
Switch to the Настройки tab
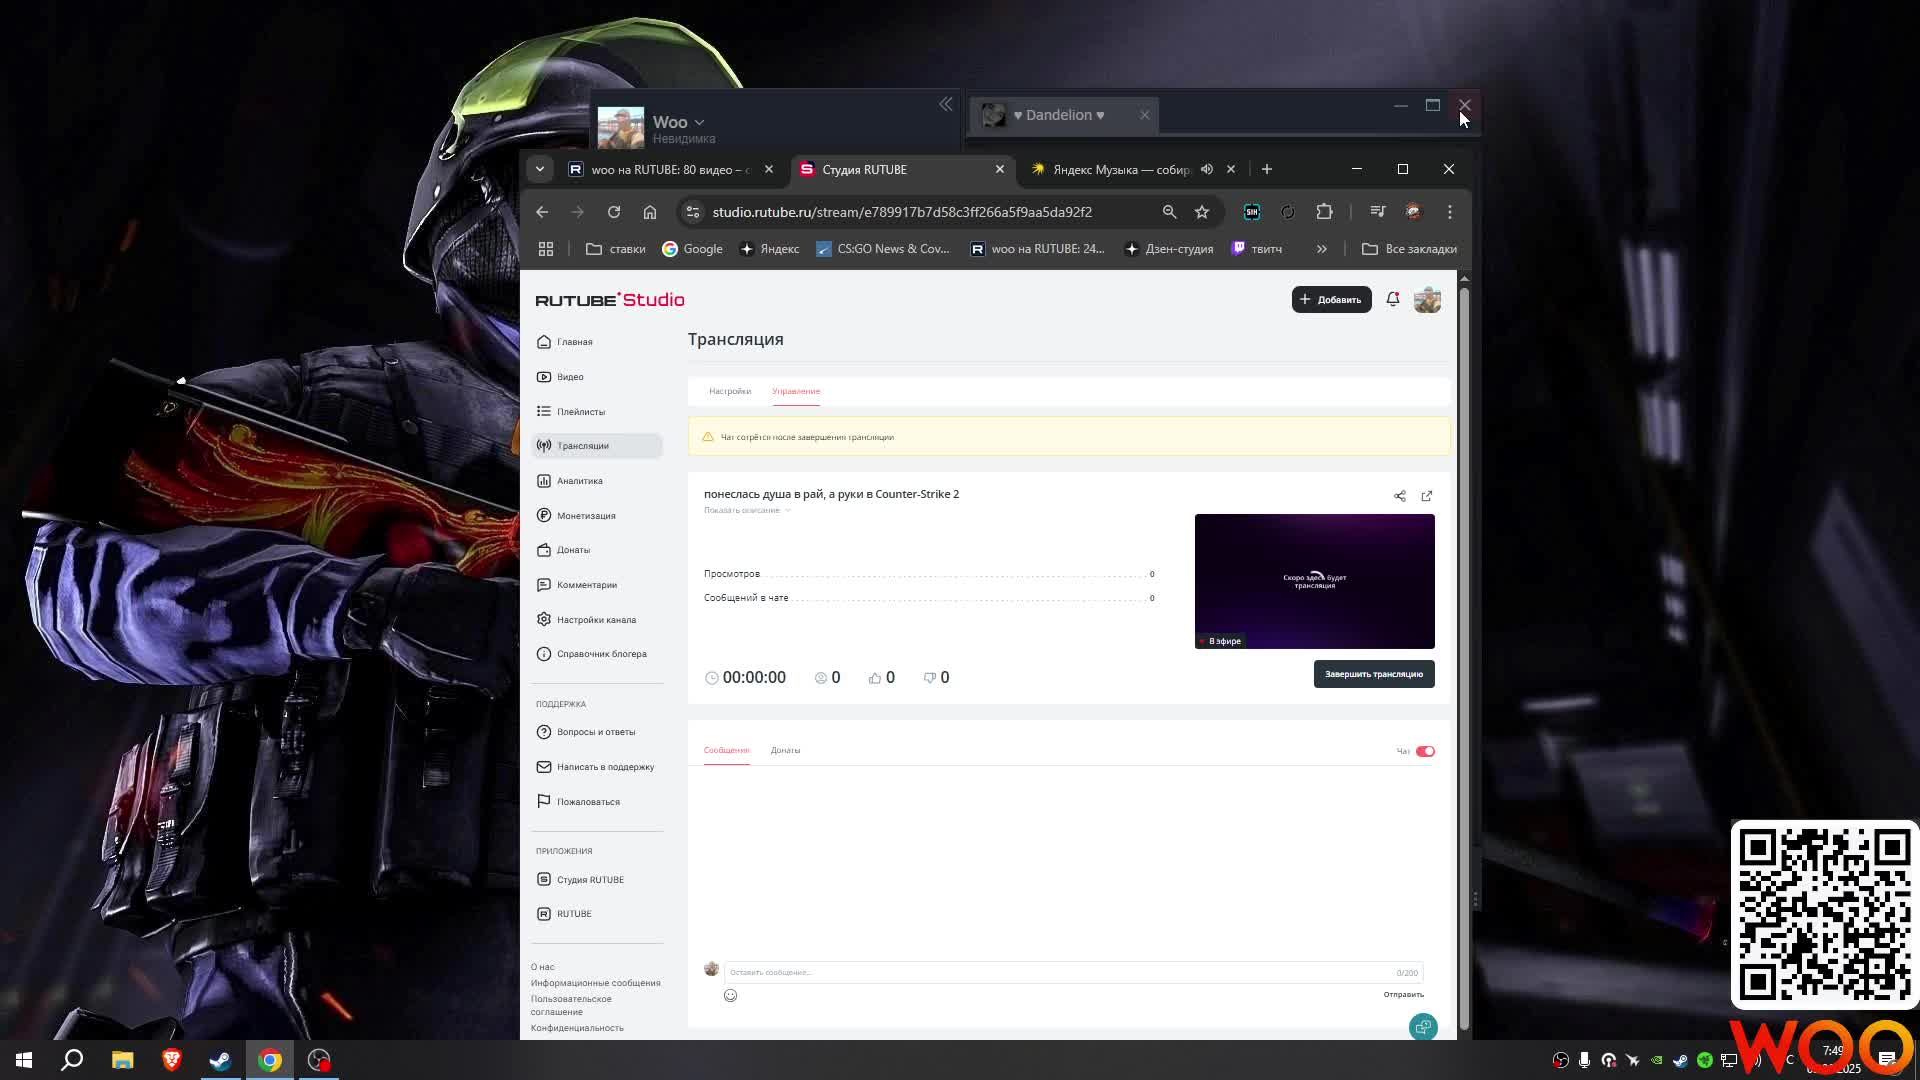click(x=729, y=391)
